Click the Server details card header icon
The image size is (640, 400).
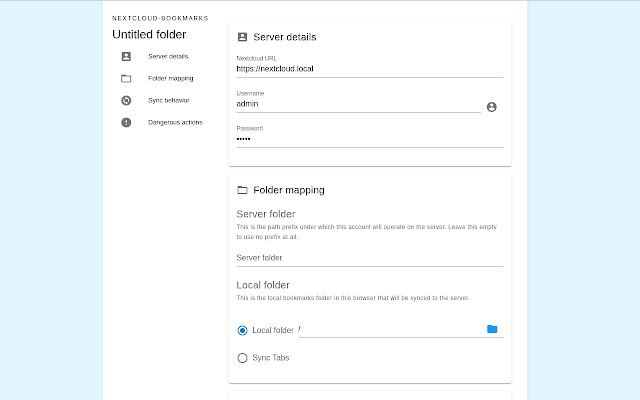coord(242,37)
